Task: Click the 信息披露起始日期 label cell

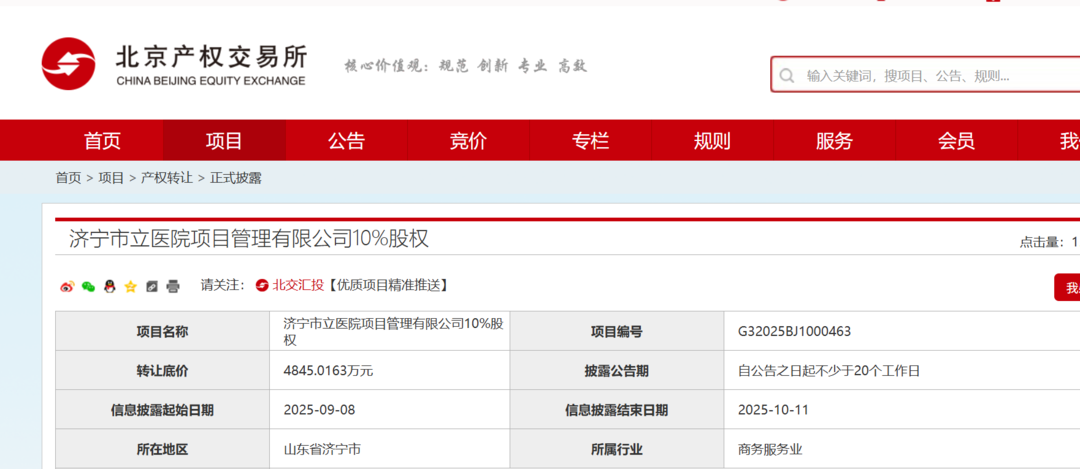Action: click(x=163, y=410)
